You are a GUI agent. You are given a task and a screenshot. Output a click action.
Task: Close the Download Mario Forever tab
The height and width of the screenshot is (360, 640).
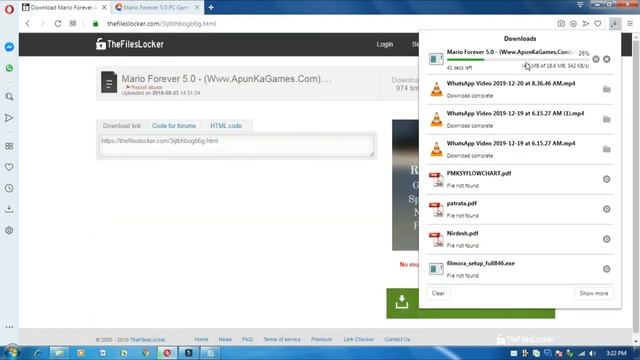point(104,7)
